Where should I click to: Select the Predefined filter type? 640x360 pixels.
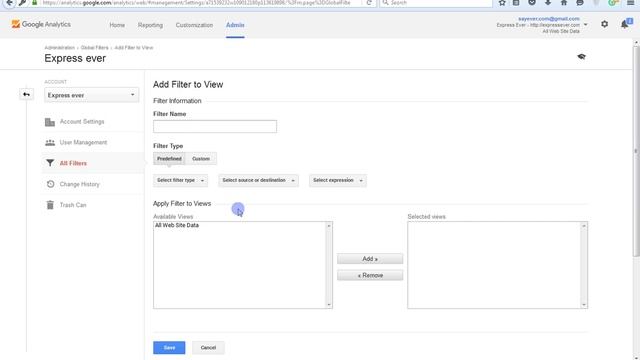point(169,158)
